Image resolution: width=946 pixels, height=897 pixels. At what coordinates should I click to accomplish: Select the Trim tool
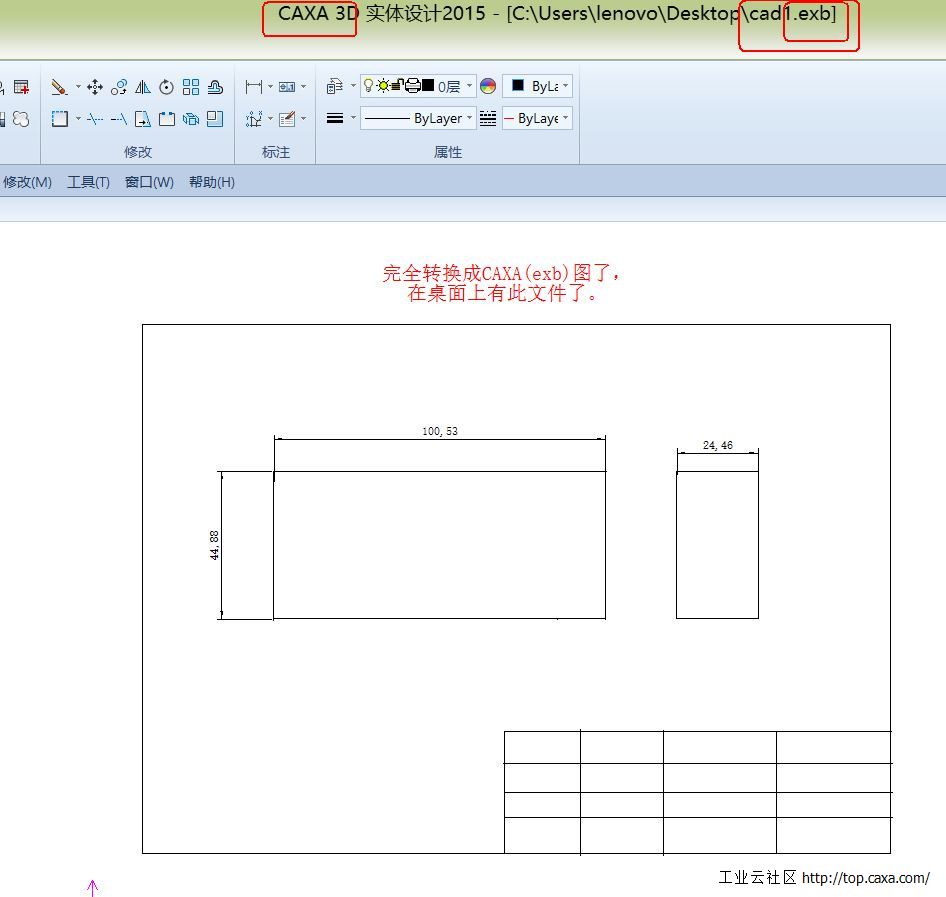coord(95,119)
